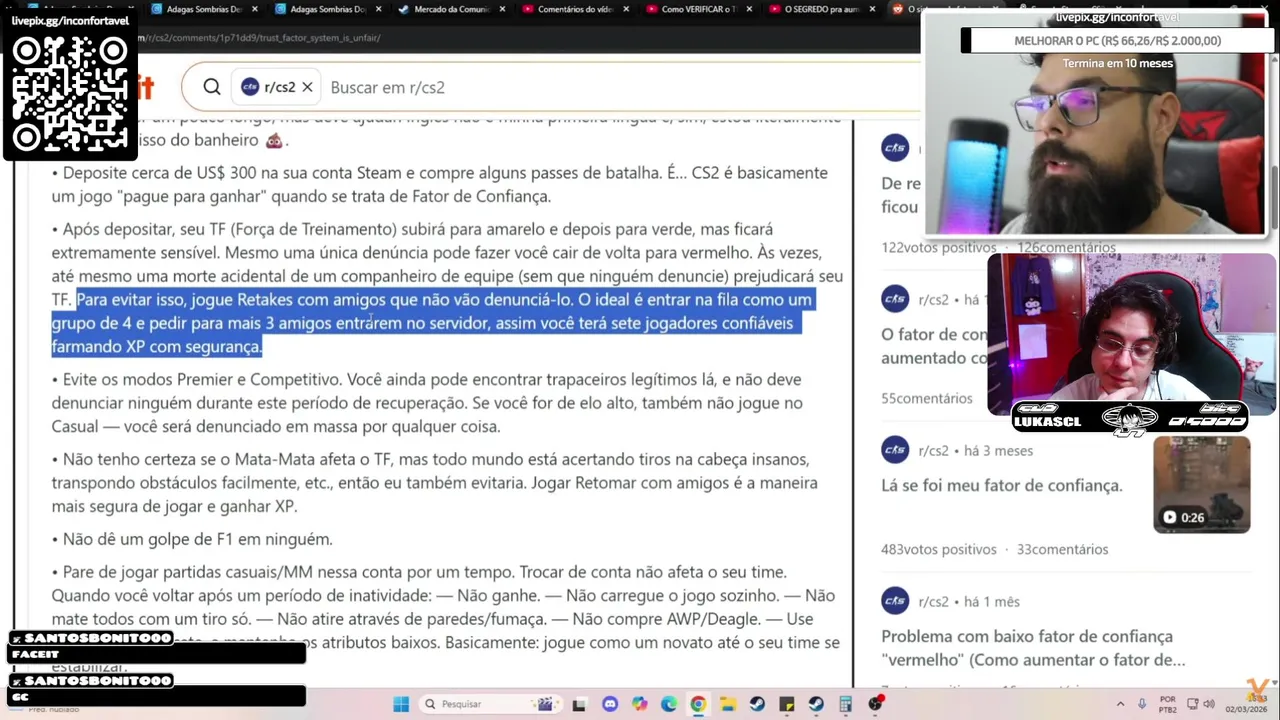Screen dimensions: 1280x720
Task: Click the '33 comentários' count
Action: click(x=1062, y=549)
